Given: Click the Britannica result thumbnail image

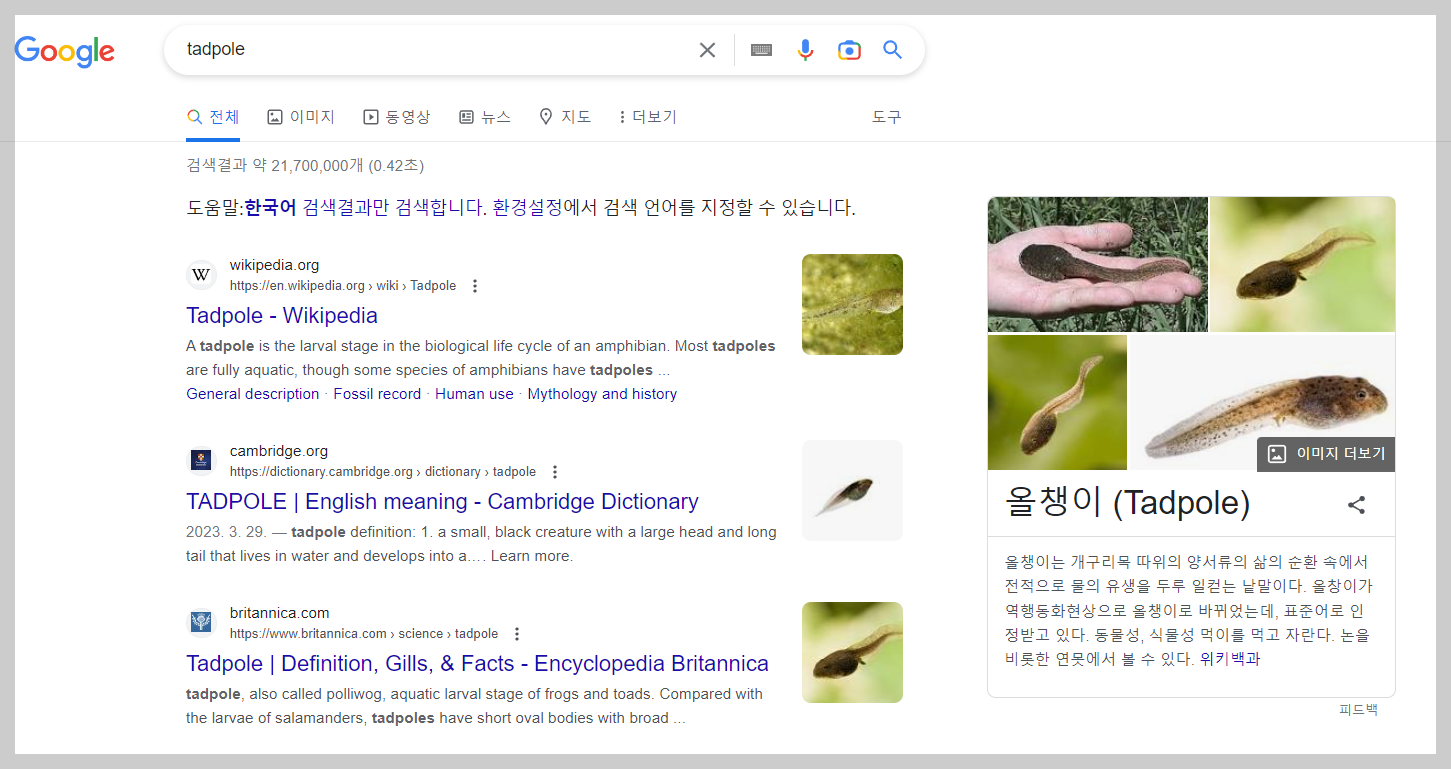Looking at the screenshot, I should [x=852, y=652].
